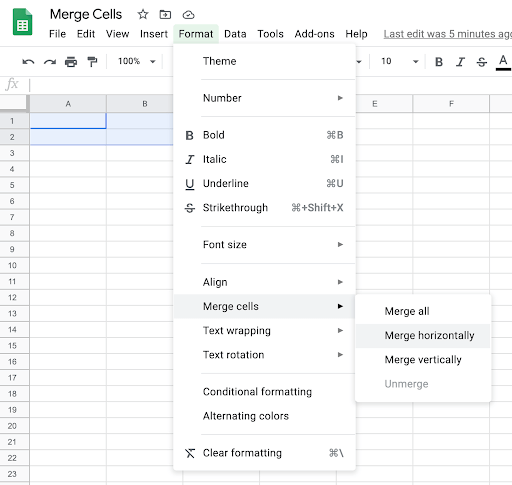Expand the Text wrapping submenu

[264, 331]
